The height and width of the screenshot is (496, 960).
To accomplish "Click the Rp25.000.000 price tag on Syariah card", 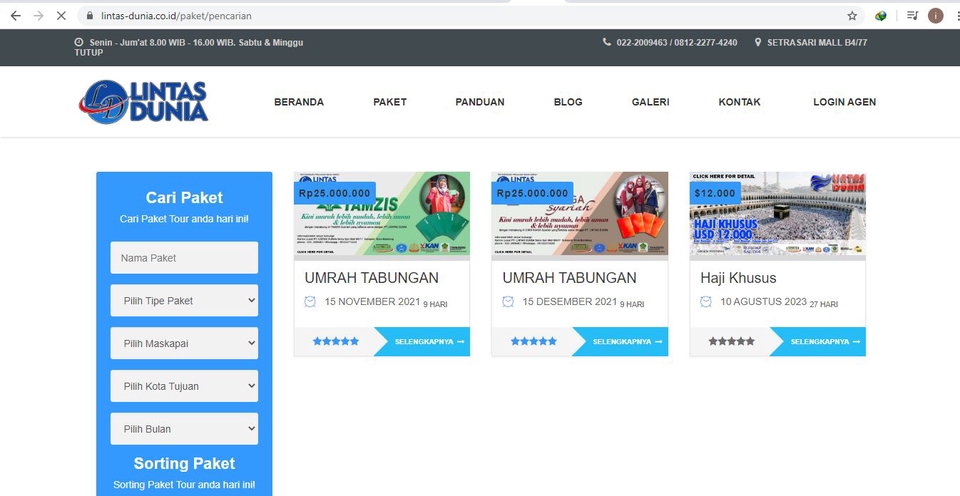I will coord(533,193).
